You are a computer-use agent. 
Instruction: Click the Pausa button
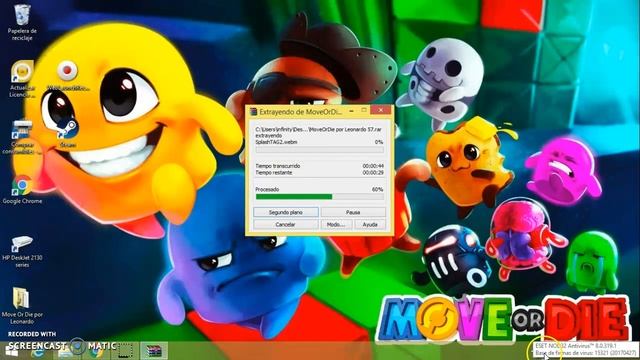tap(353, 212)
